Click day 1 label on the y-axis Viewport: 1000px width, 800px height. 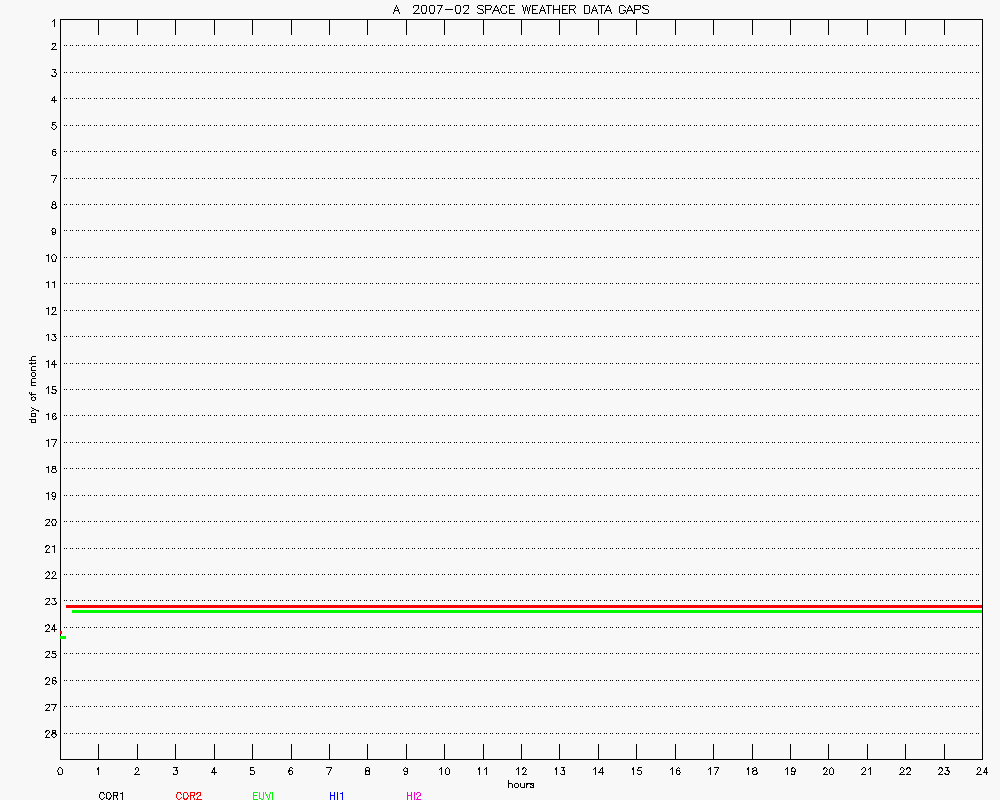[x=50, y=20]
